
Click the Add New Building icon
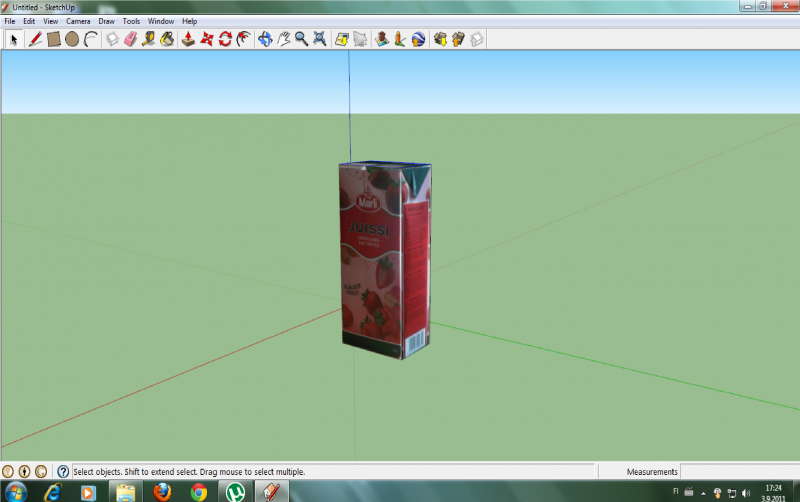pyautogui.click(x=381, y=39)
